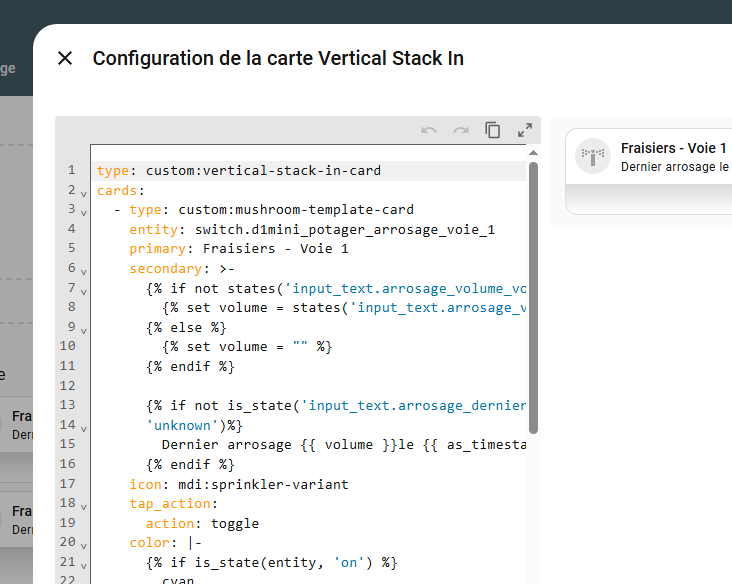Click the Fraisiers - Voie 1 preview card

pyautogui.click(x=672, y=157)
